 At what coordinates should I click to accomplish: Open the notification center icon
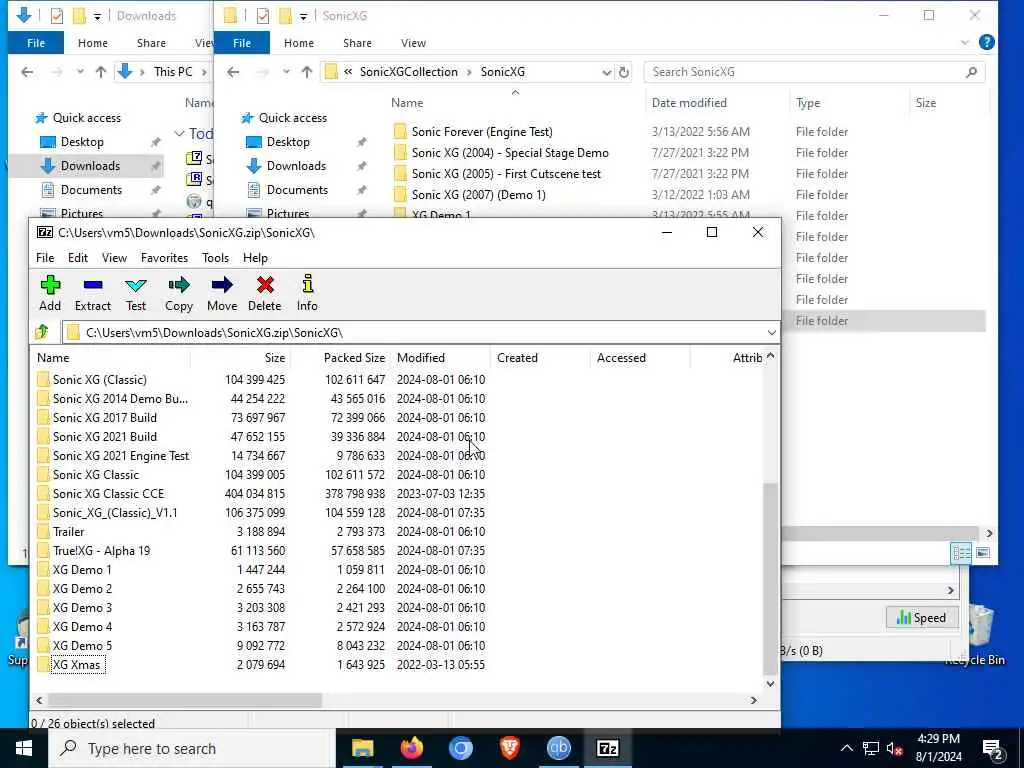(x=993, y=749)
